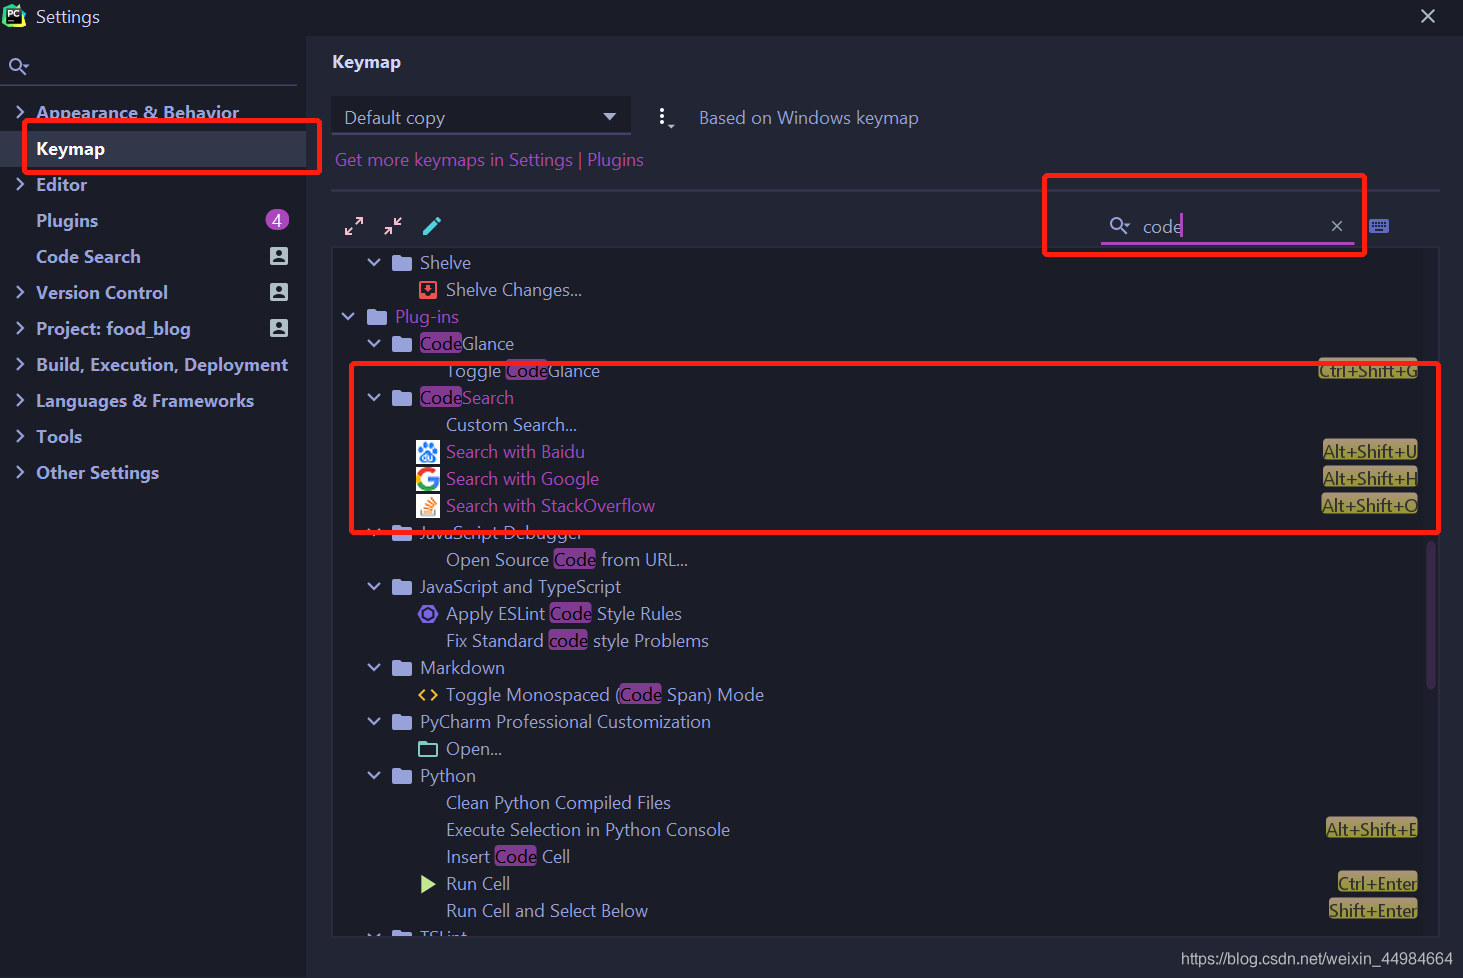Viewport: 1463px width, 978px height.
Task: Click the Plugins link after Settings
Action: [x=615, y=160]
